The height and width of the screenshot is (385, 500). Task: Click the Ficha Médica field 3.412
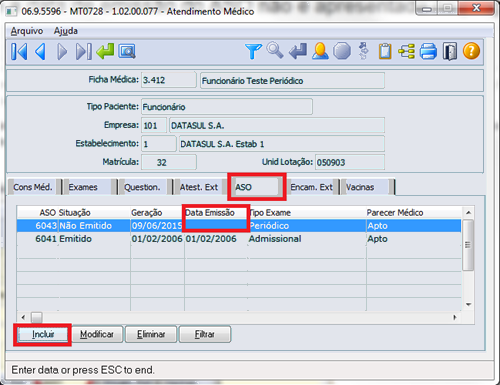click(x=169, y=80)
